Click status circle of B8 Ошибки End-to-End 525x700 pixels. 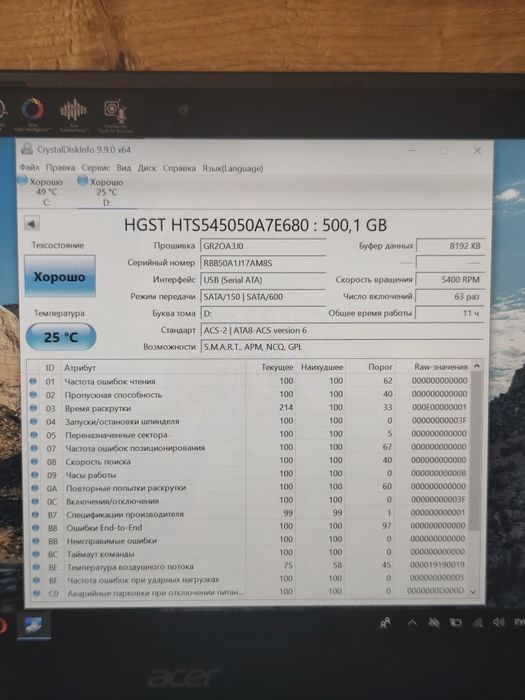(x=36, y=528)
